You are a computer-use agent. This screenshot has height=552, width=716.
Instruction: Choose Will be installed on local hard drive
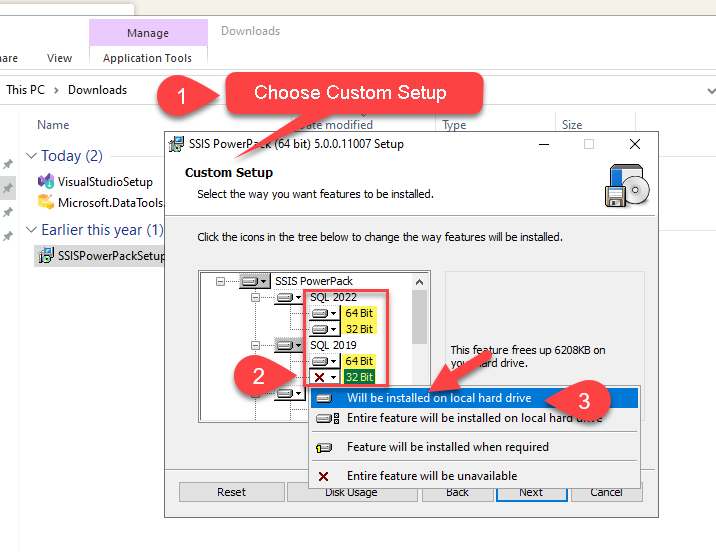(x=474, y=398)
